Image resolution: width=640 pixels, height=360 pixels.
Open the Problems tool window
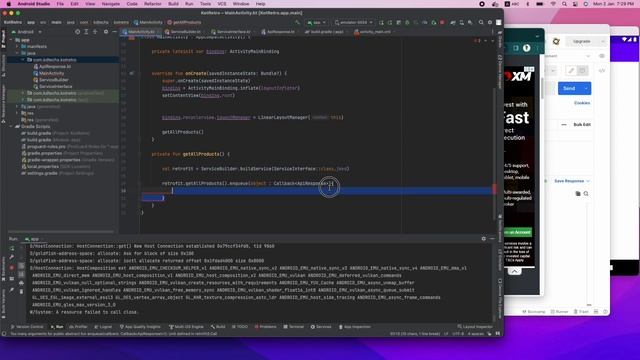(265, 327)
